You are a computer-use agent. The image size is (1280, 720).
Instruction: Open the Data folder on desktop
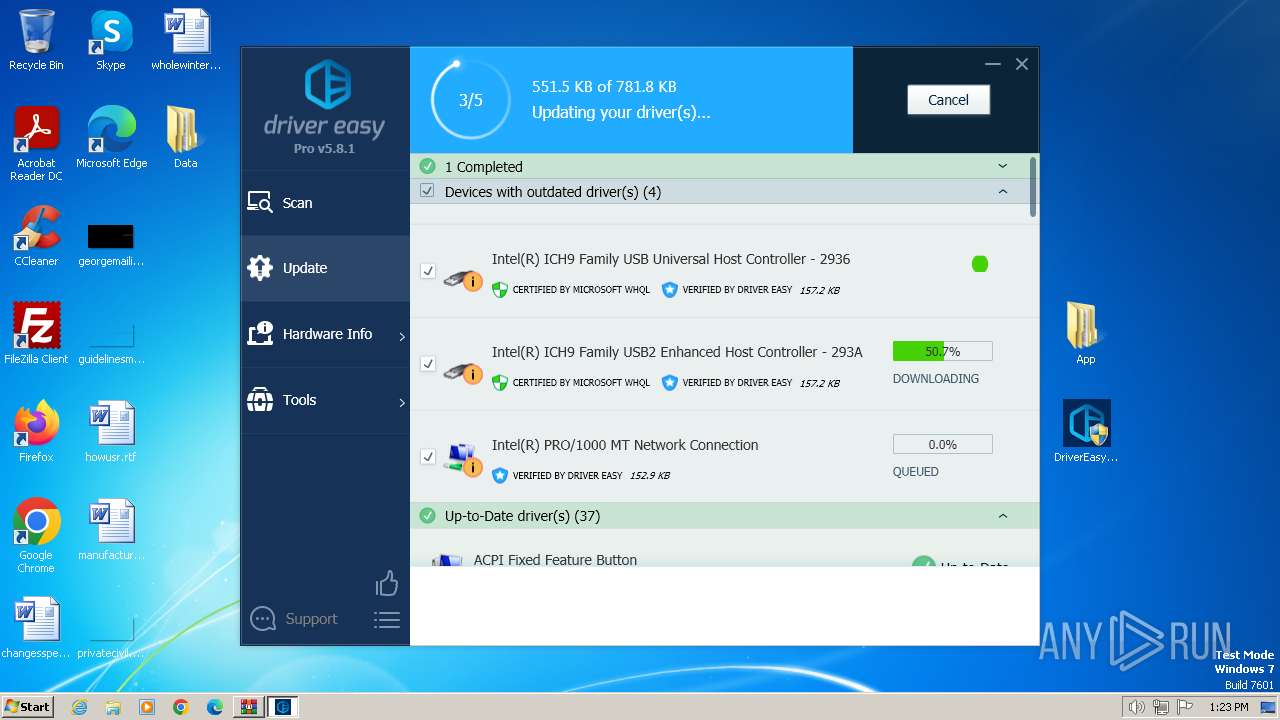(185, 138)
